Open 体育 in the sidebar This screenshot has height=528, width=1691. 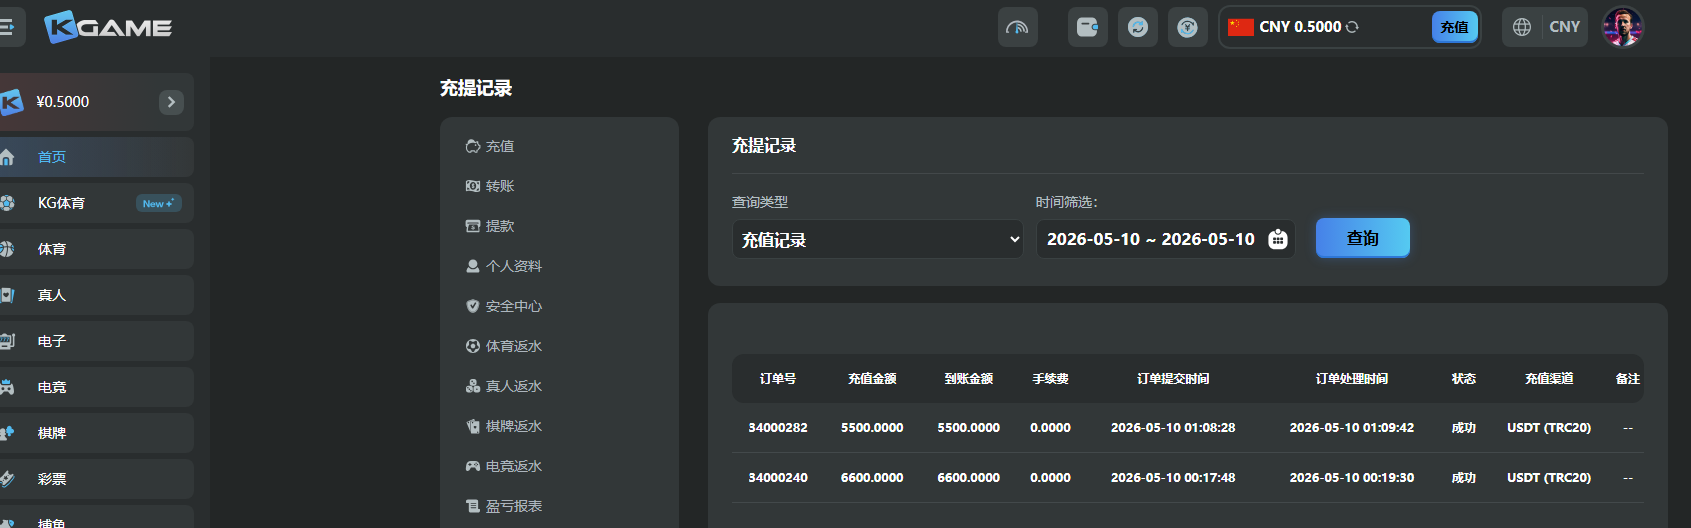[97, 249]
